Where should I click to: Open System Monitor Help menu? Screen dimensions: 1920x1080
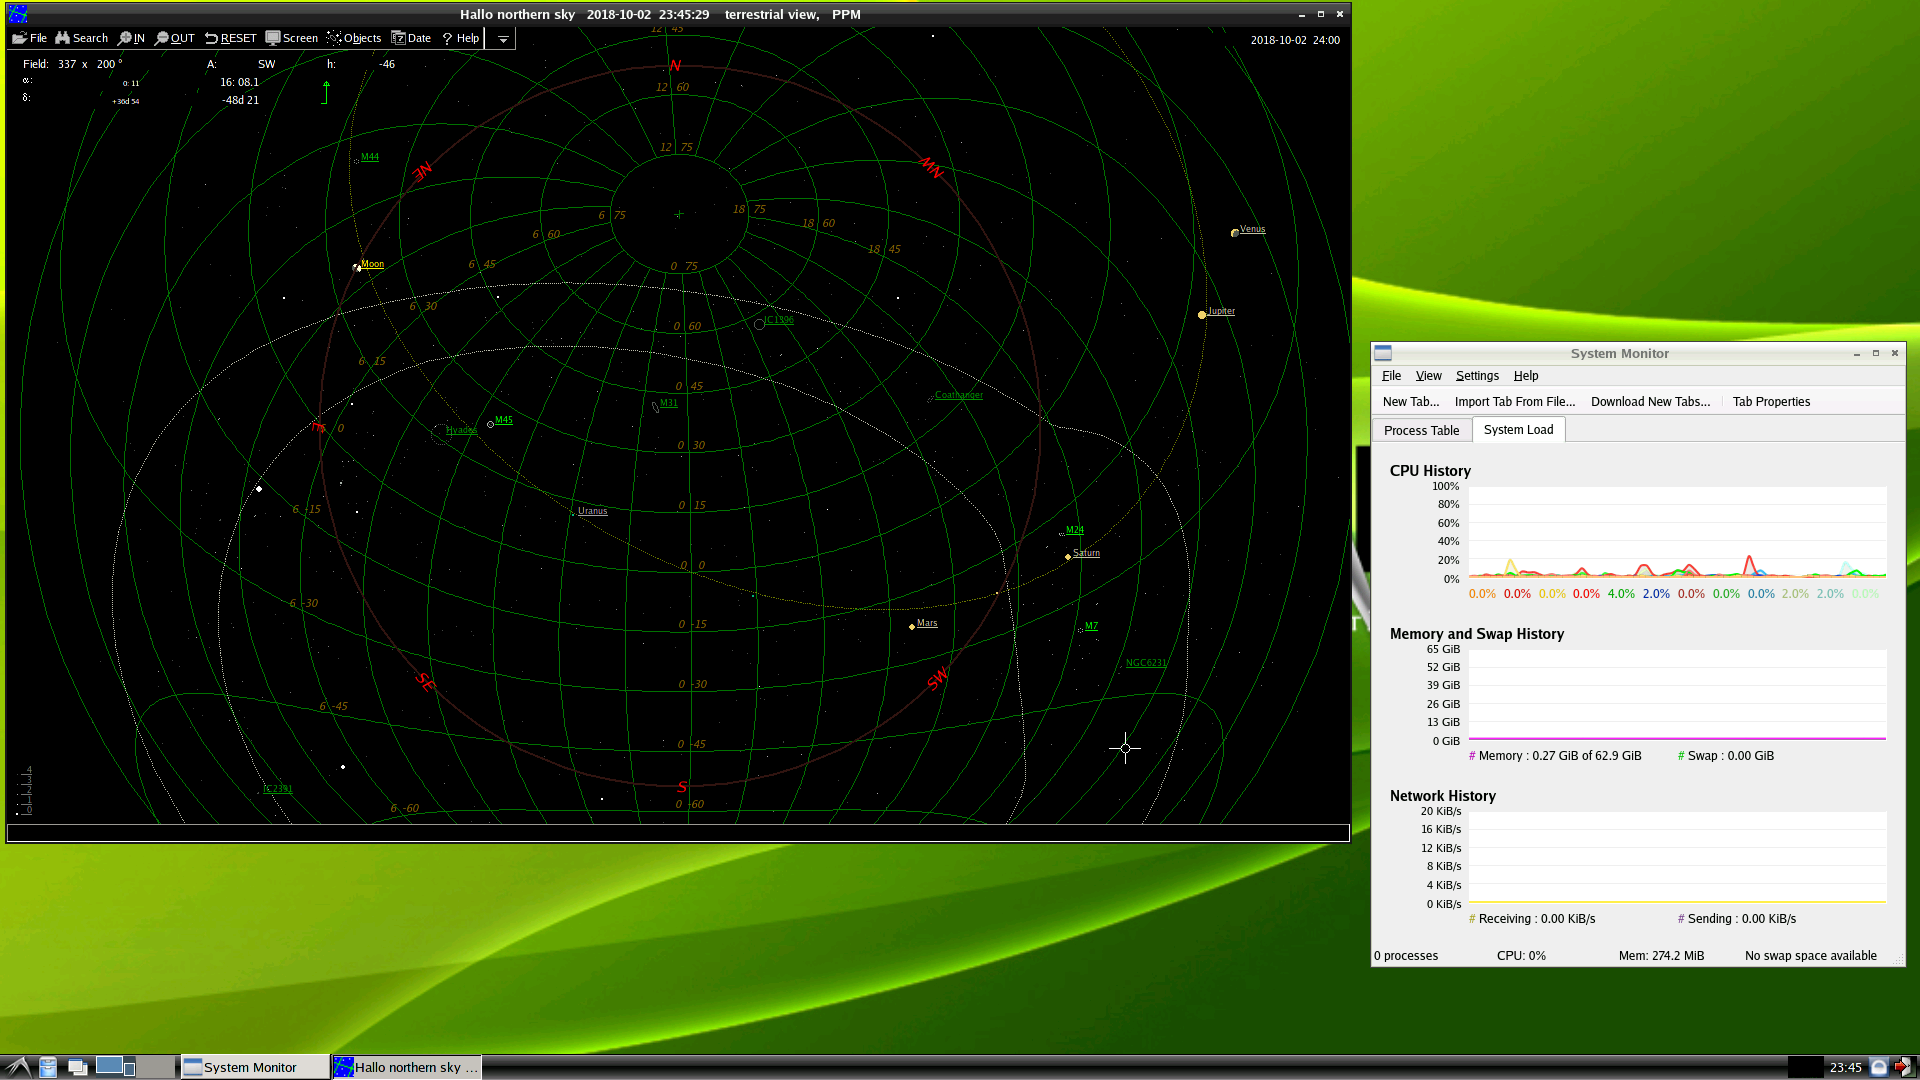coord(1526,376)
